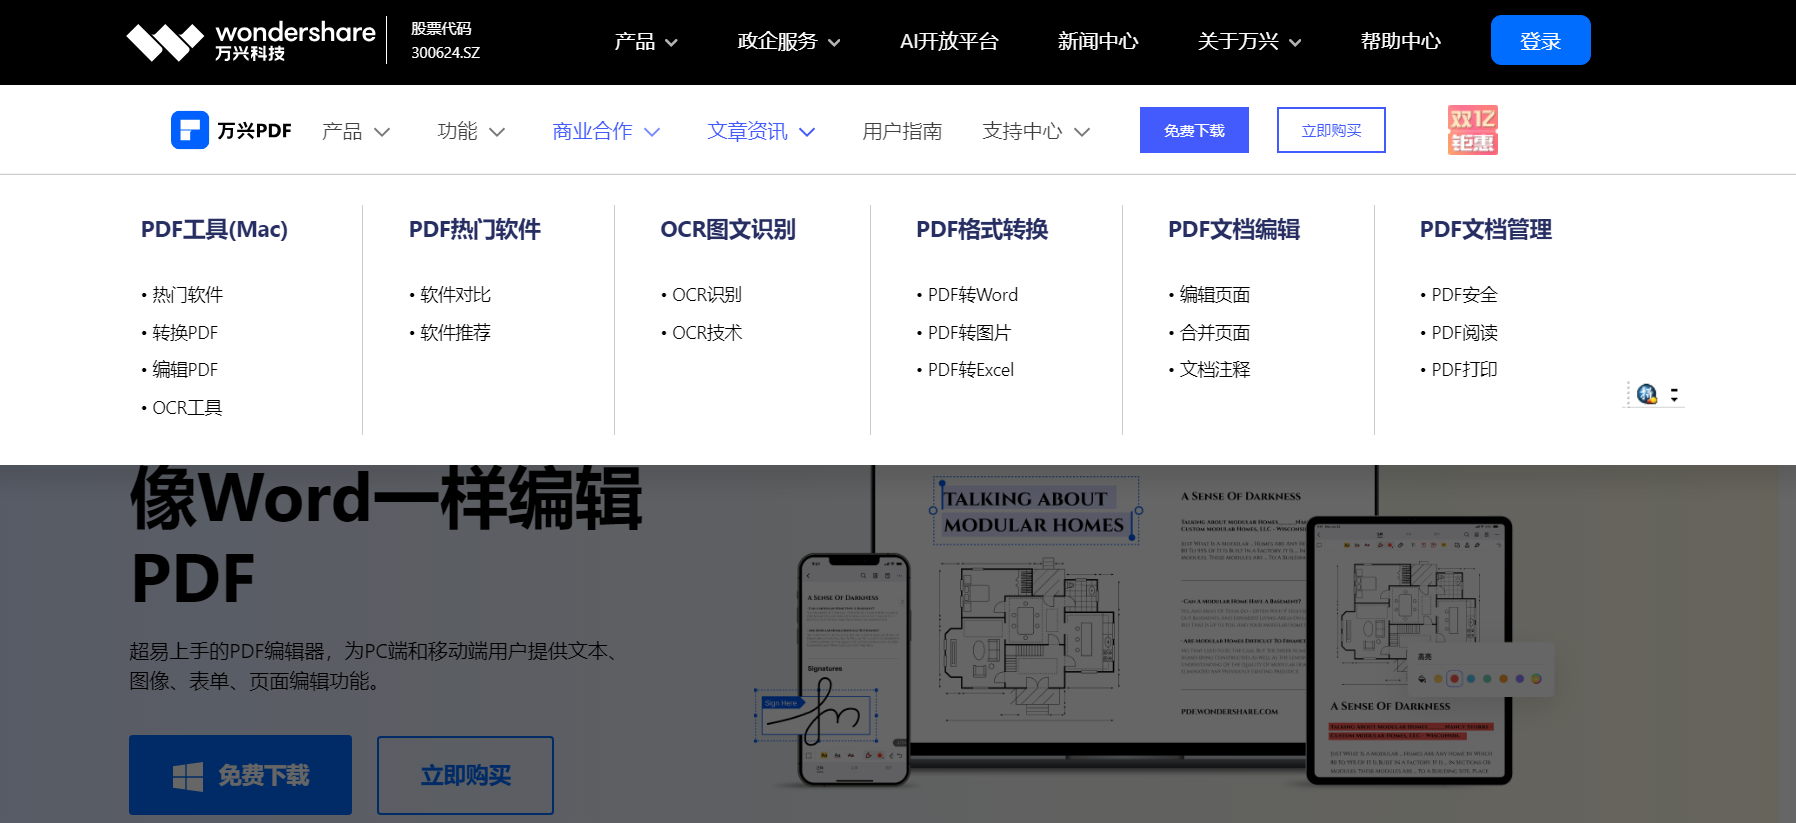Open the 合并页面 link

pyautogui.click(x=1214, y=332)
